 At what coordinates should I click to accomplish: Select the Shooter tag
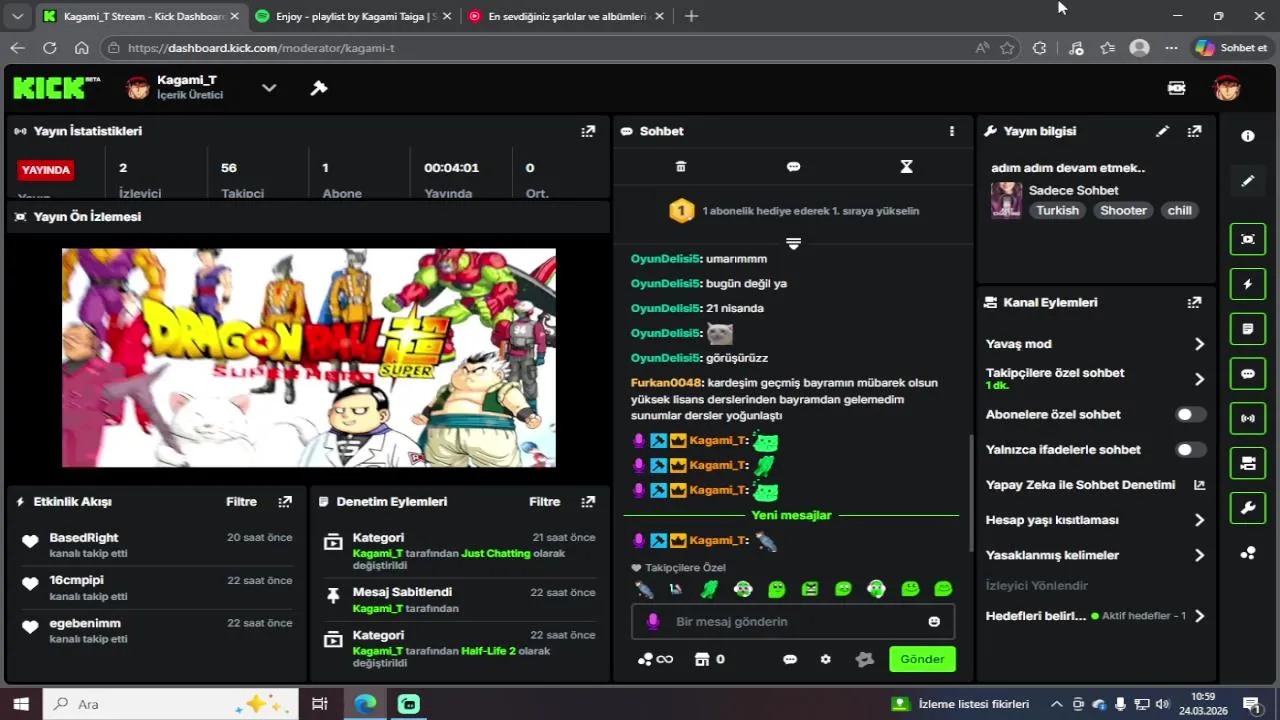point(1123,210)
